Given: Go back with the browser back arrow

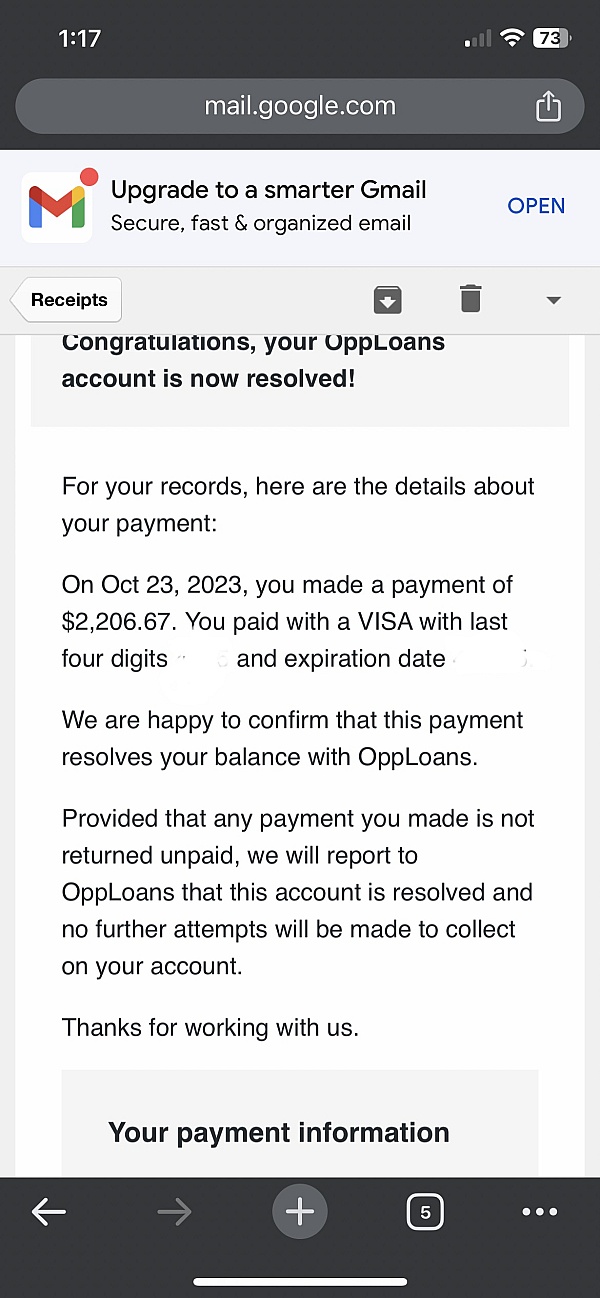Looking at the screenshot, I should [48, 1212].
